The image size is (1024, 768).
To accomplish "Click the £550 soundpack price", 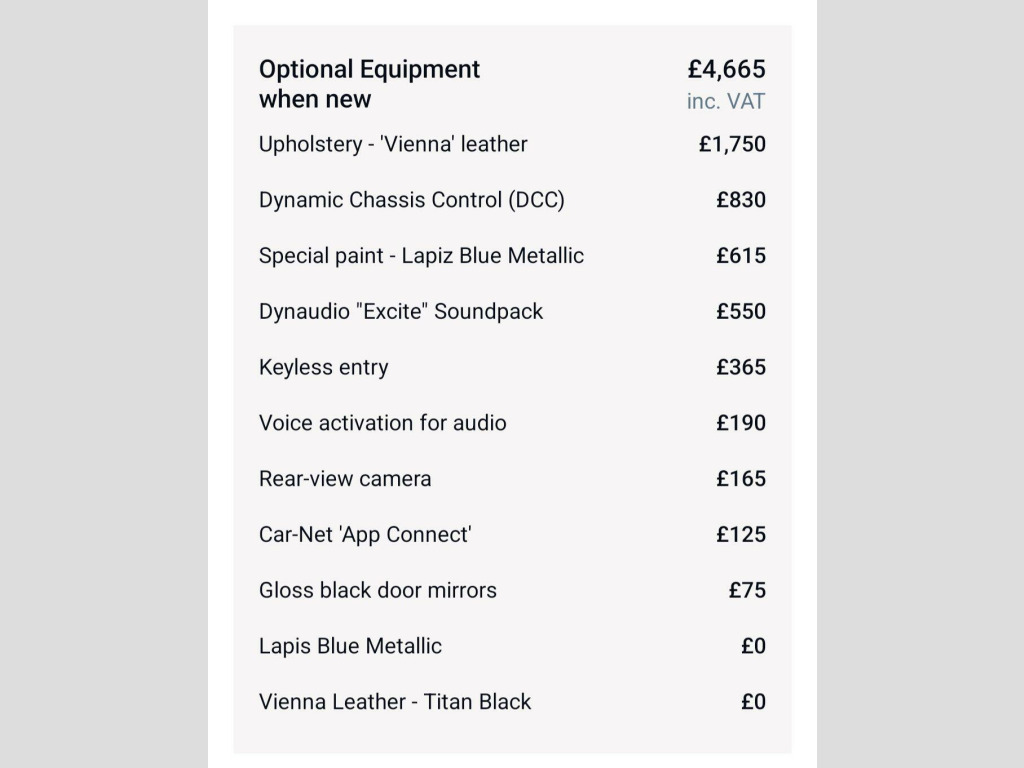I will point(741,312).
